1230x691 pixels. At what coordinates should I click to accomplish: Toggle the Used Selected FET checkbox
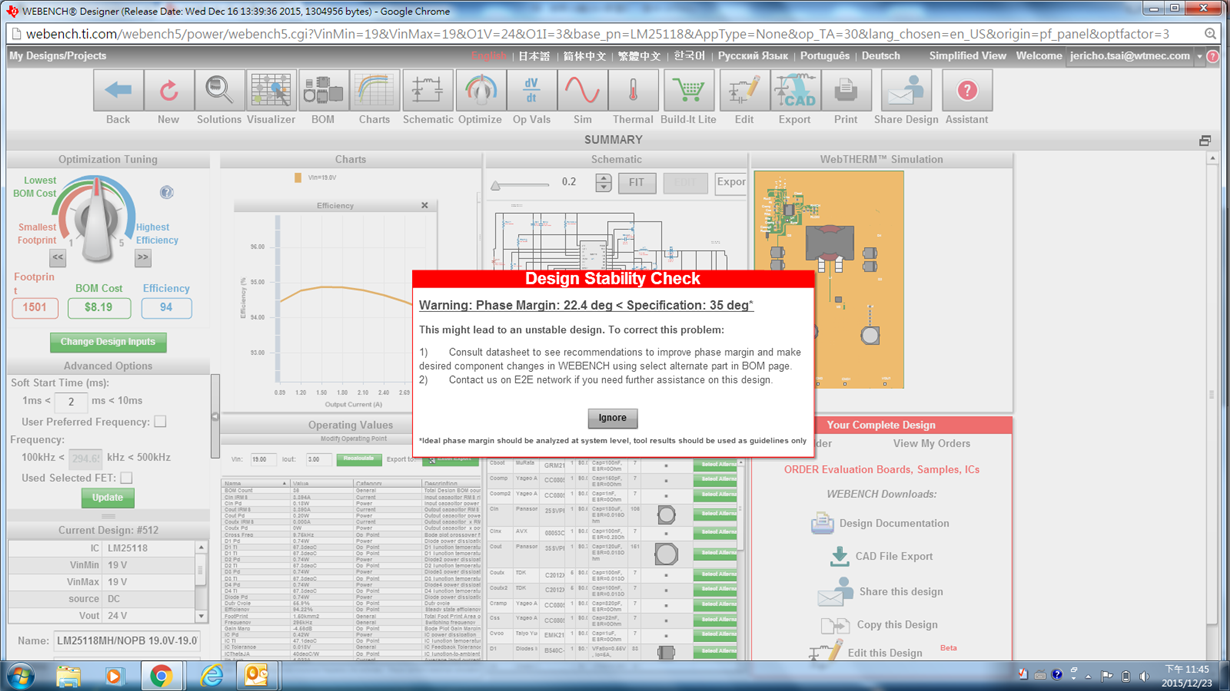(x=126, y=478)
